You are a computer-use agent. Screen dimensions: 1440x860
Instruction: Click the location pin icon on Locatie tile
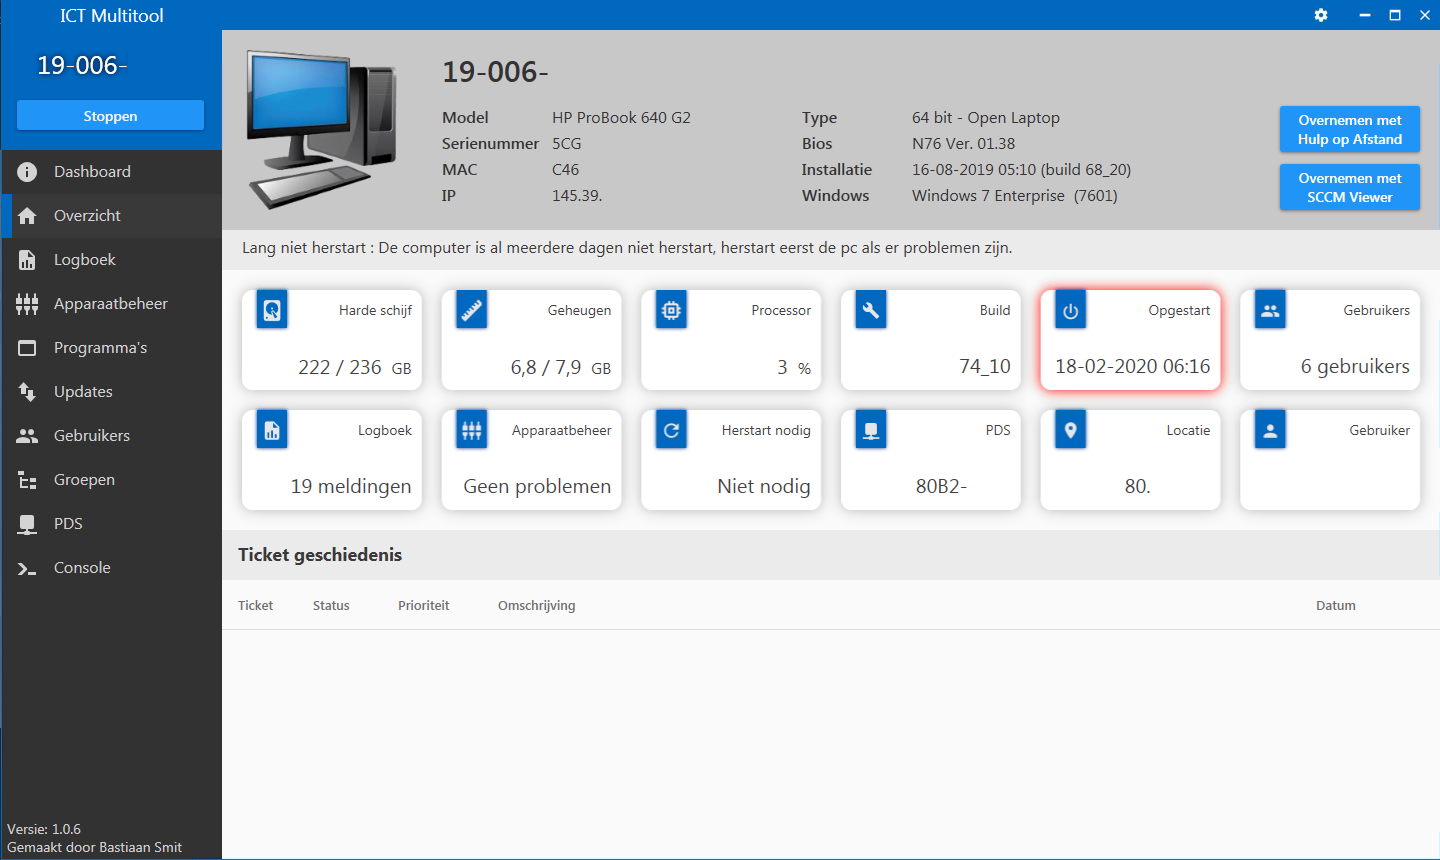tap(1070, 431)
